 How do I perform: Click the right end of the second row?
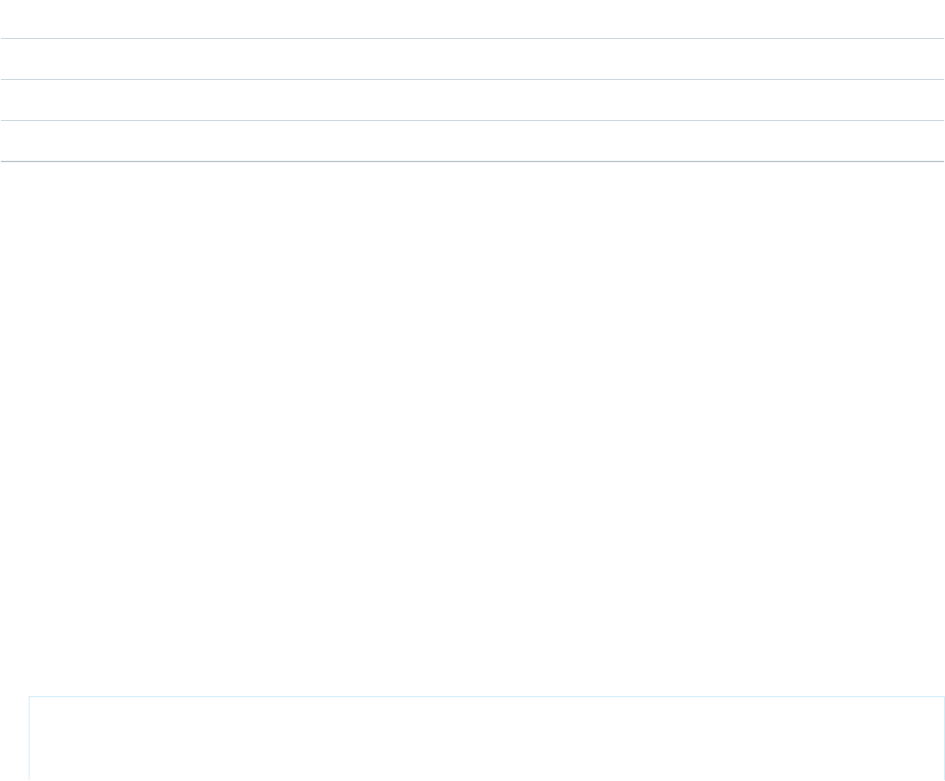[x=928, y=59]
